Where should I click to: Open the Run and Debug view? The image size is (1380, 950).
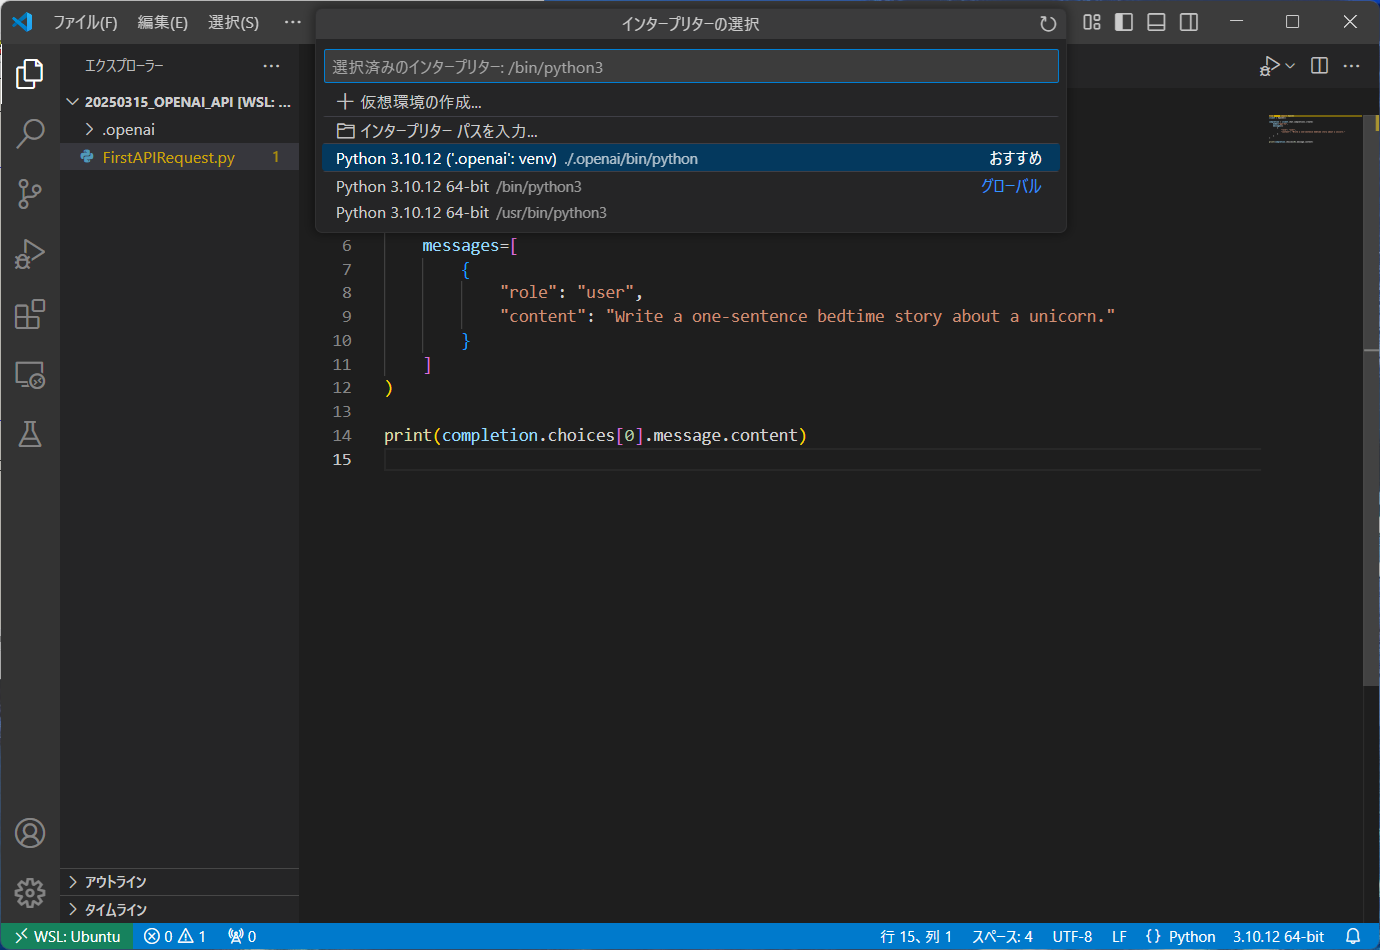pyautogui.click(x=30, y=254)
